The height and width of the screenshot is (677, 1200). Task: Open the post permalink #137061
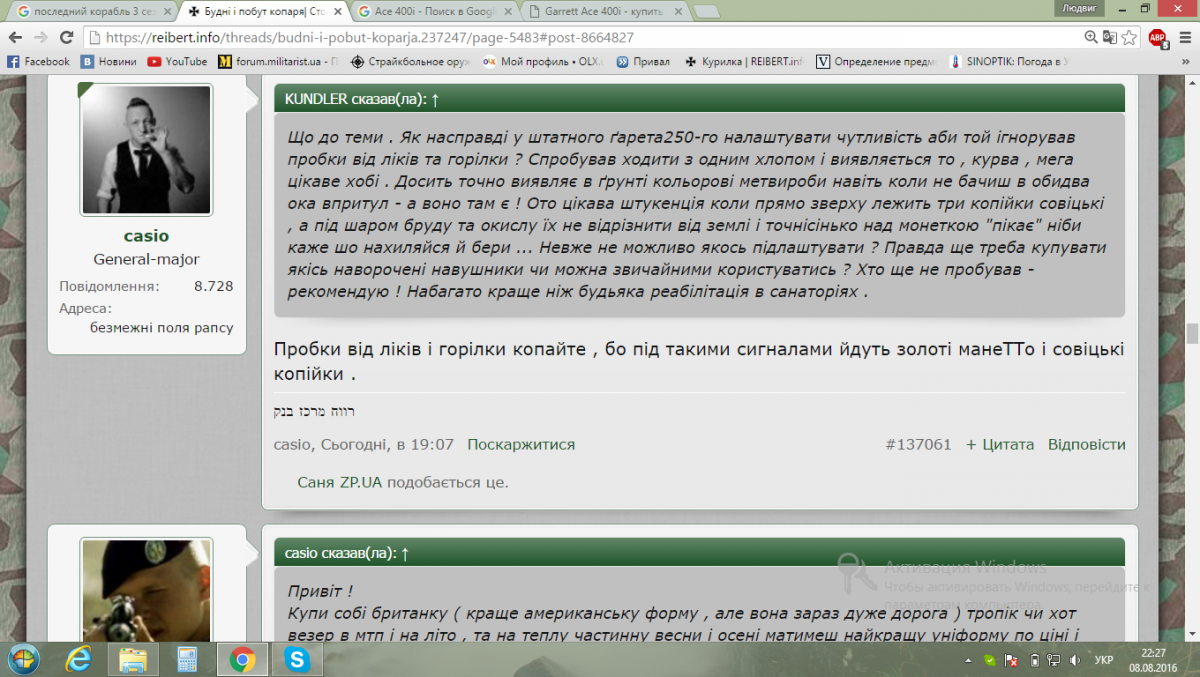(x=918, y=444)
